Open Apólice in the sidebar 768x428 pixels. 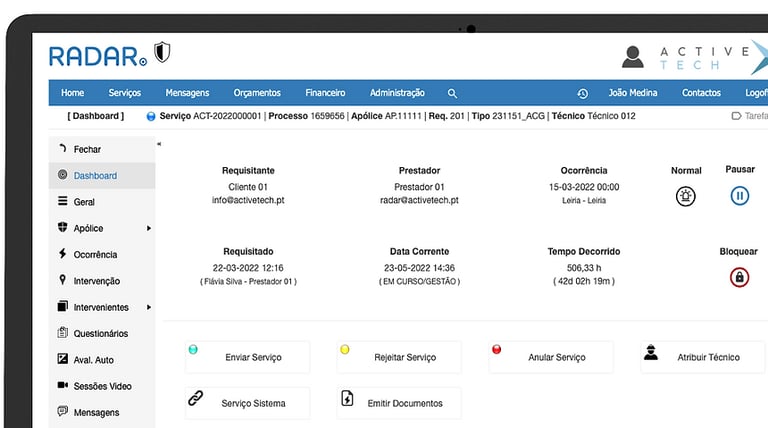coord(102,228)
